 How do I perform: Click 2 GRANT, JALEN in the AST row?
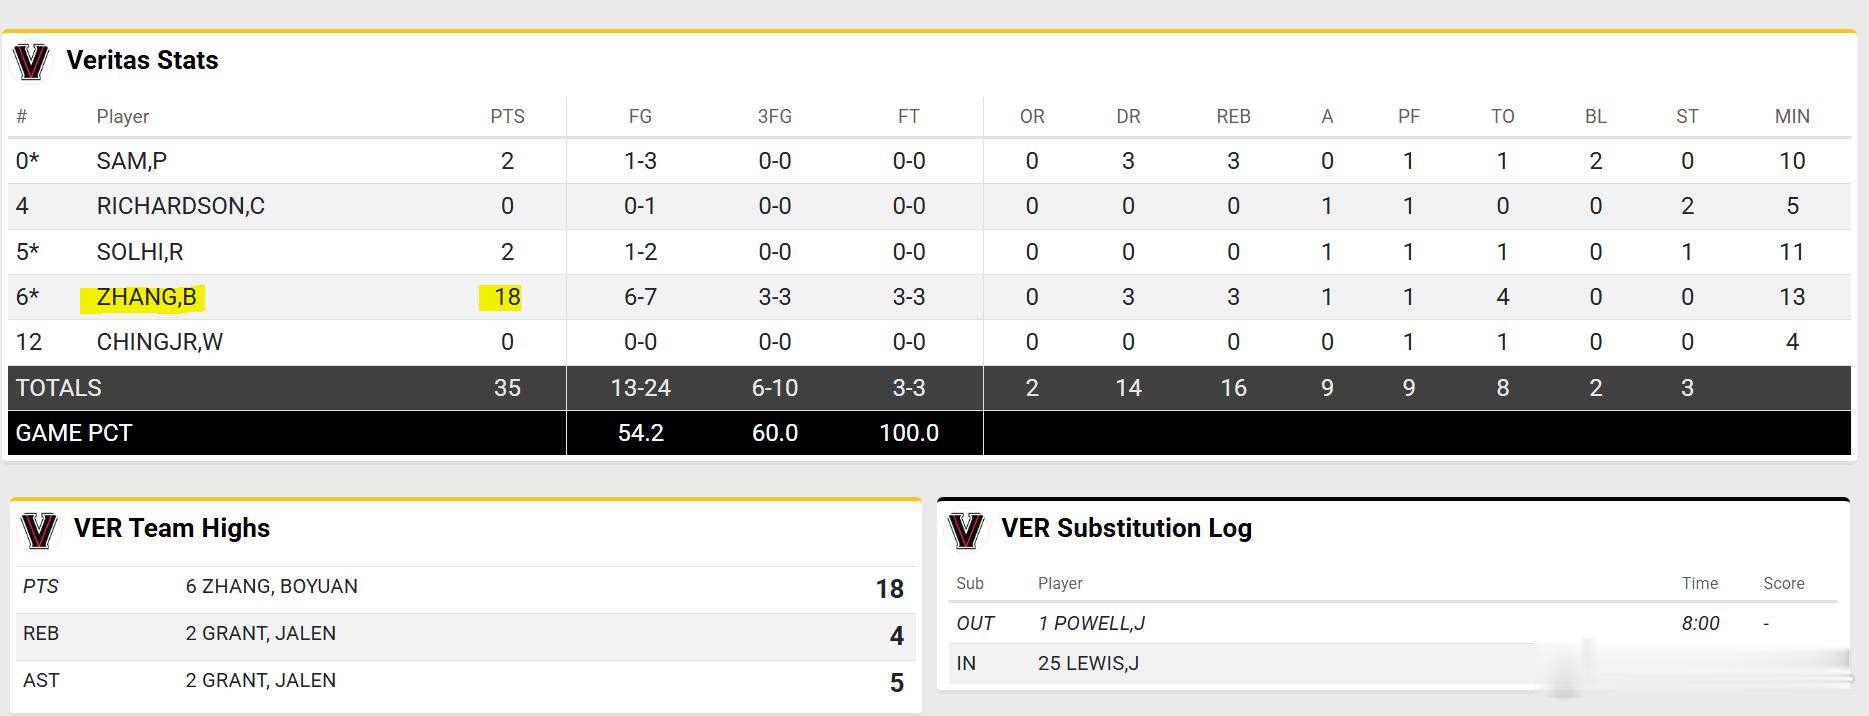pos(260,681)
